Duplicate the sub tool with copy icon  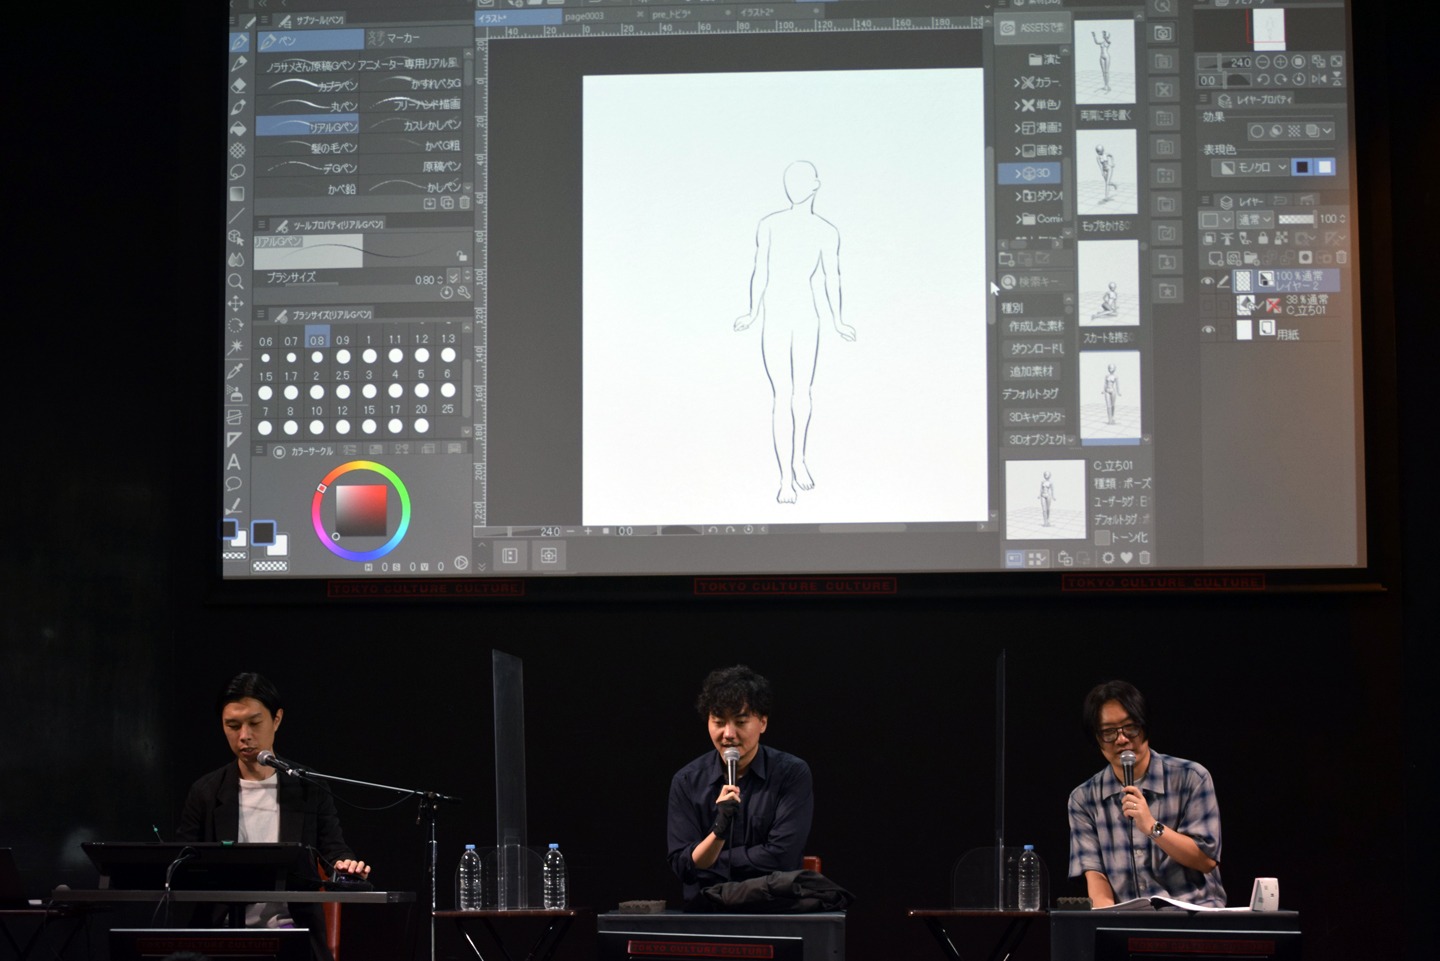click(x=447, y=202)
